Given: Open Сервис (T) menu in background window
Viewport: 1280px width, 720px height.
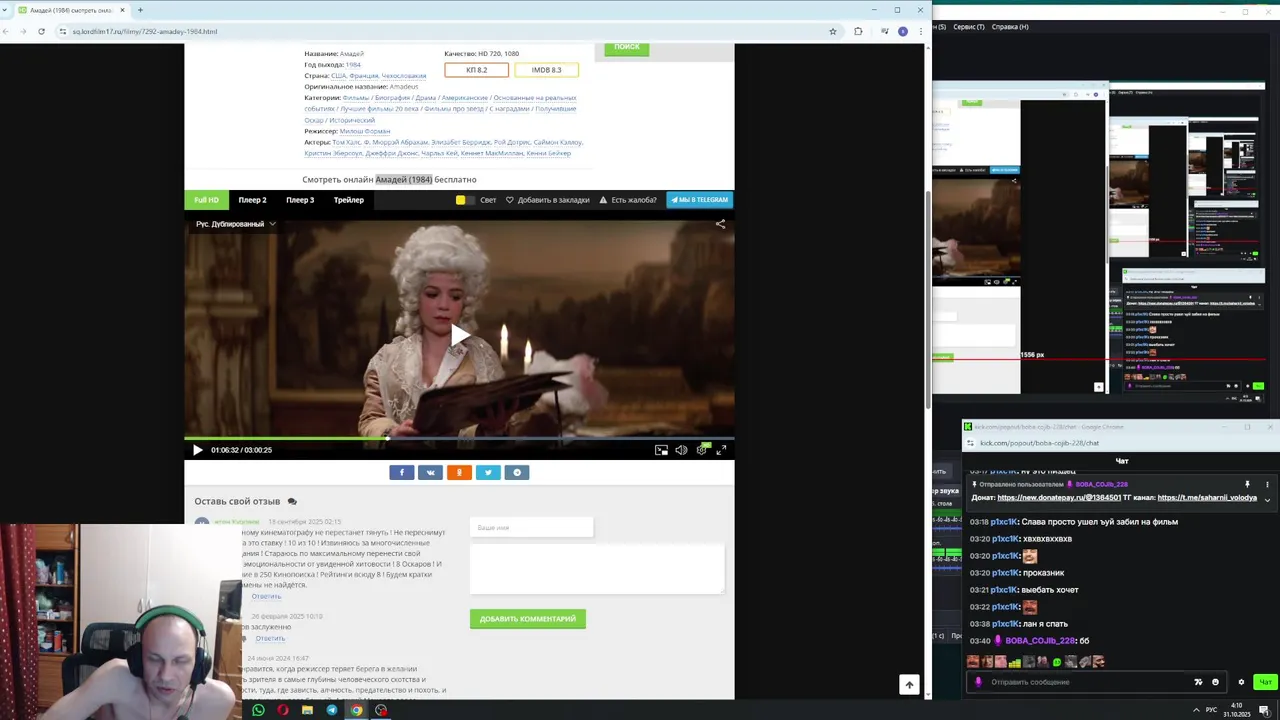Looking at the screenshot, I should click(x=968, y=27).
